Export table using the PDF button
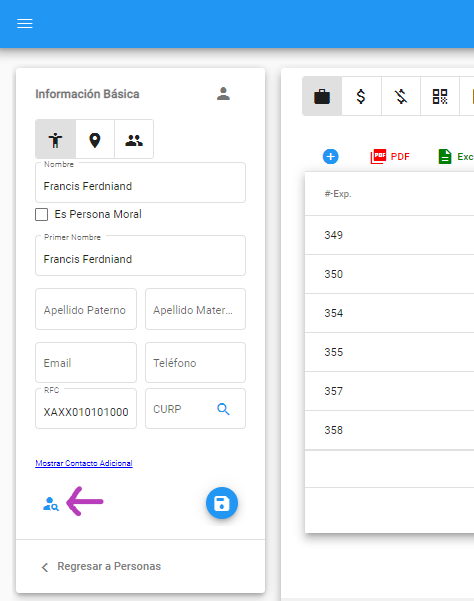The image size is (474, 601). (x=390, y=156)
